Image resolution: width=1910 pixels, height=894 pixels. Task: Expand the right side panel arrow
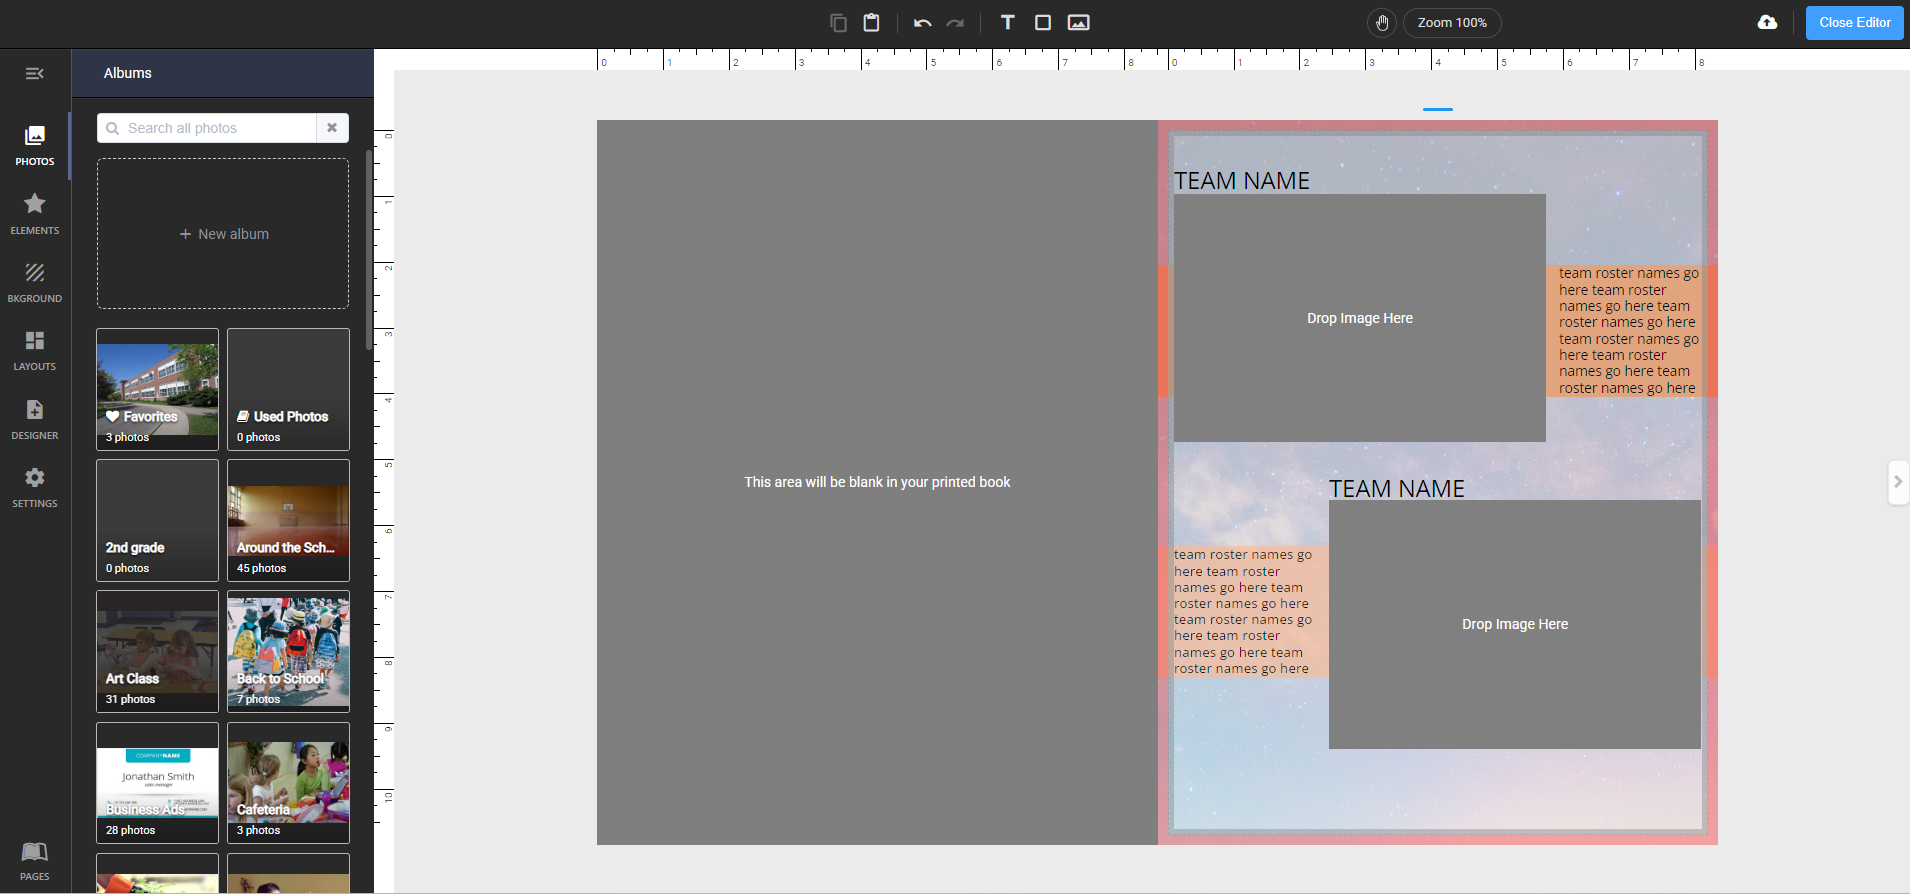tap(1898, 482)
